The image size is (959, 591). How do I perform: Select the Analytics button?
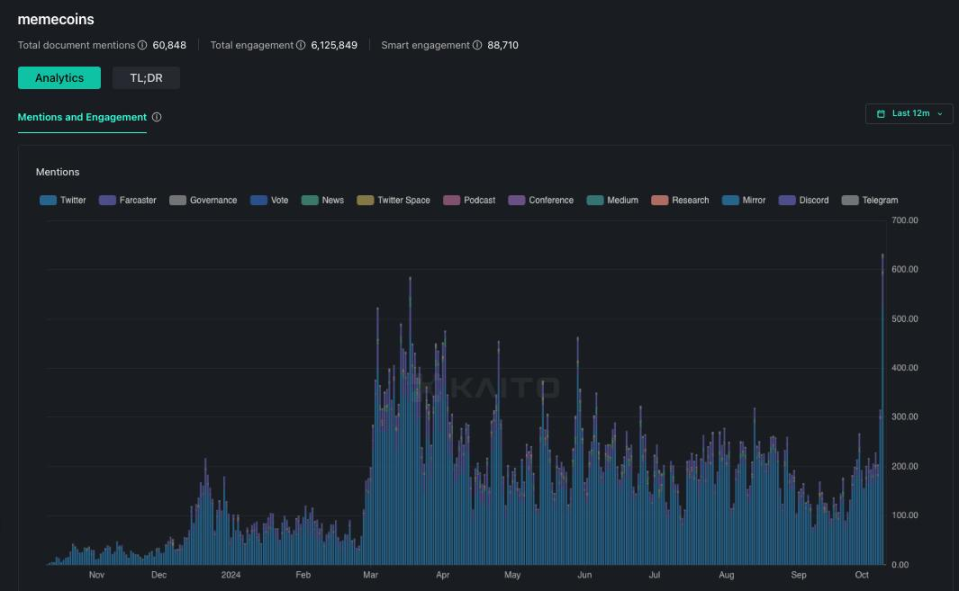click(59, 78)
